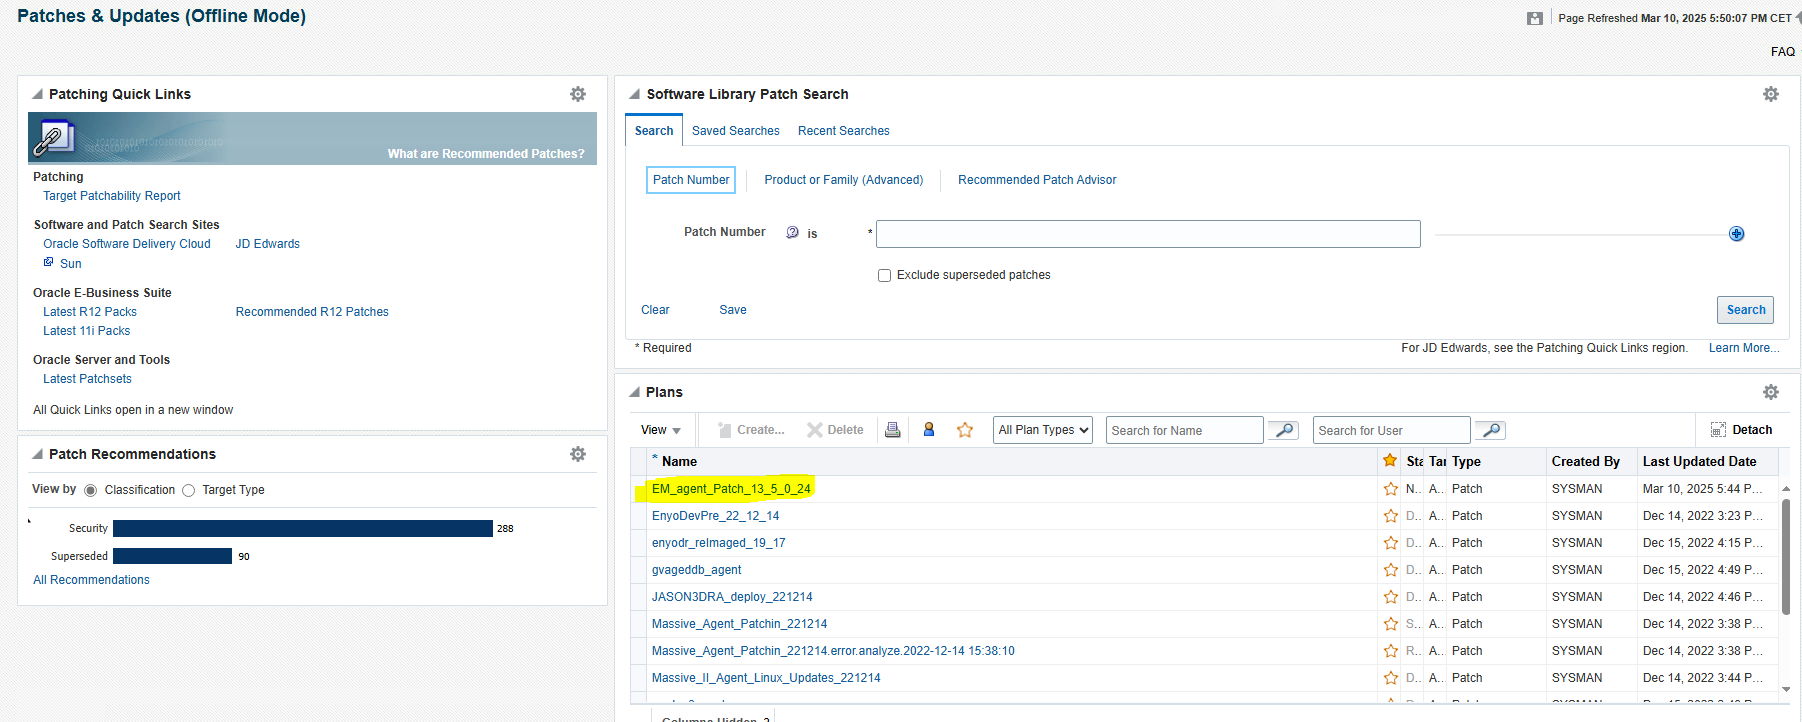Open the All Plan Types dropdown
The height and width of the screenshot is (722, 1802).
point(1043,430)
